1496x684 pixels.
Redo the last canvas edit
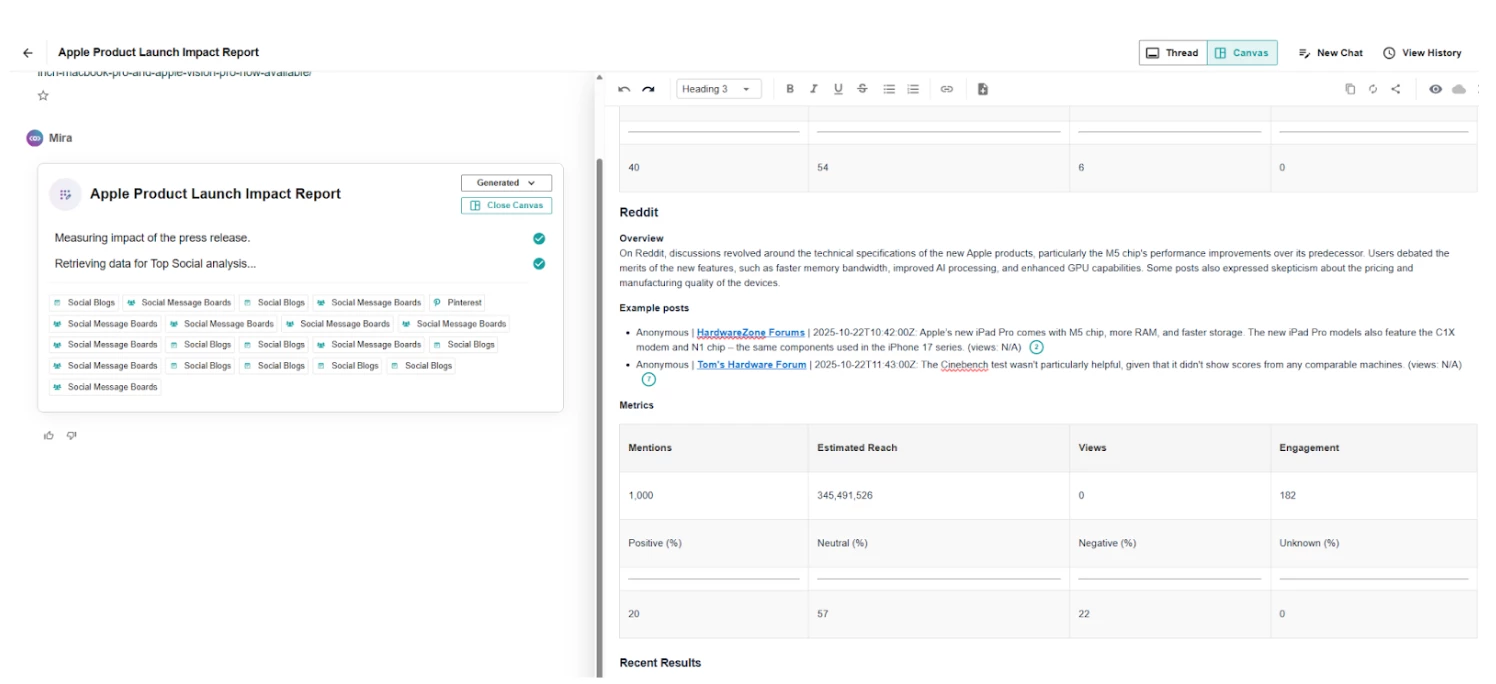point(648,89)
